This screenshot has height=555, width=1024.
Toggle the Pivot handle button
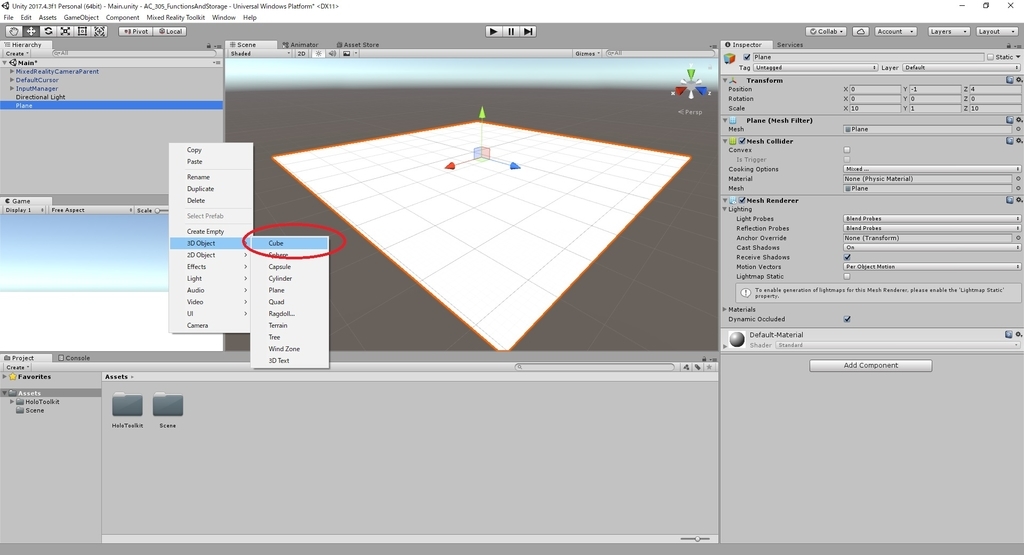(x=135, y=31)
